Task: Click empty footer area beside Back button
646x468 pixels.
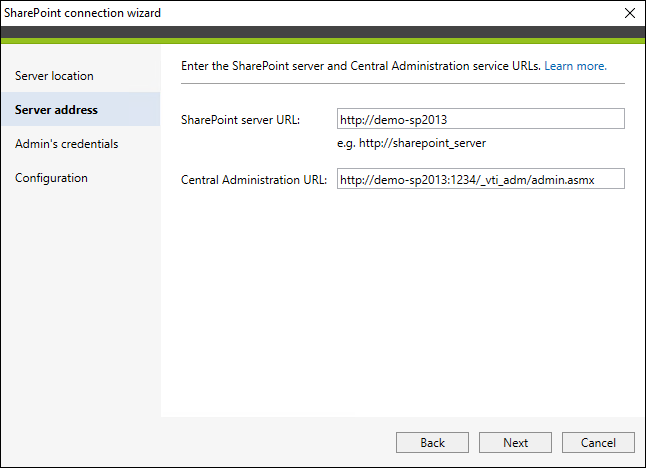Action: (x=198, y=442)
